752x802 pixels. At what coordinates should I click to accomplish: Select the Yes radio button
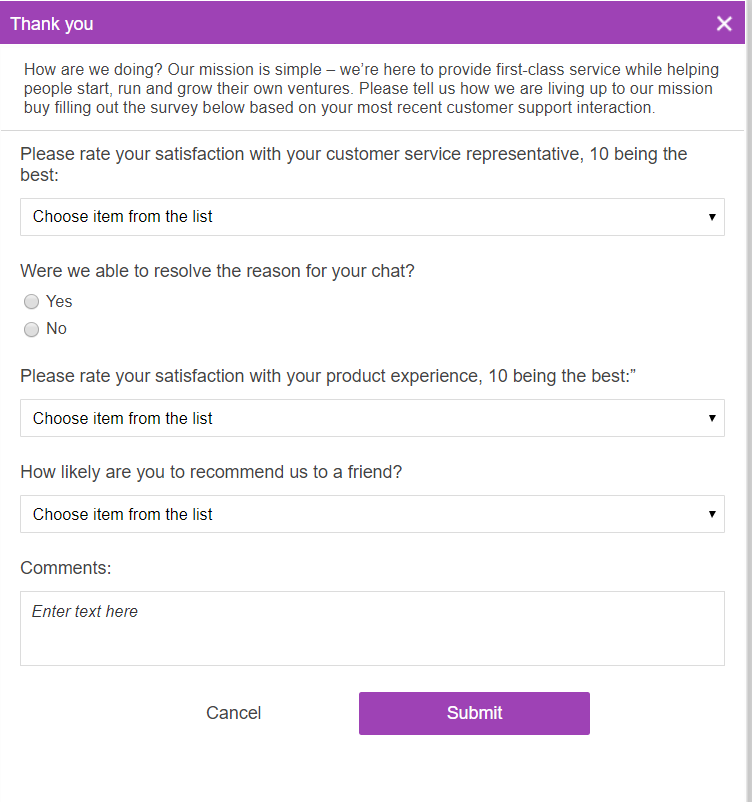(32, 302)
